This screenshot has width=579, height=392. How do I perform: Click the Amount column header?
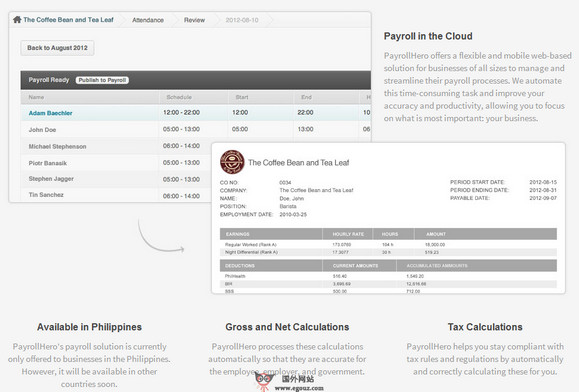[436, 234]
